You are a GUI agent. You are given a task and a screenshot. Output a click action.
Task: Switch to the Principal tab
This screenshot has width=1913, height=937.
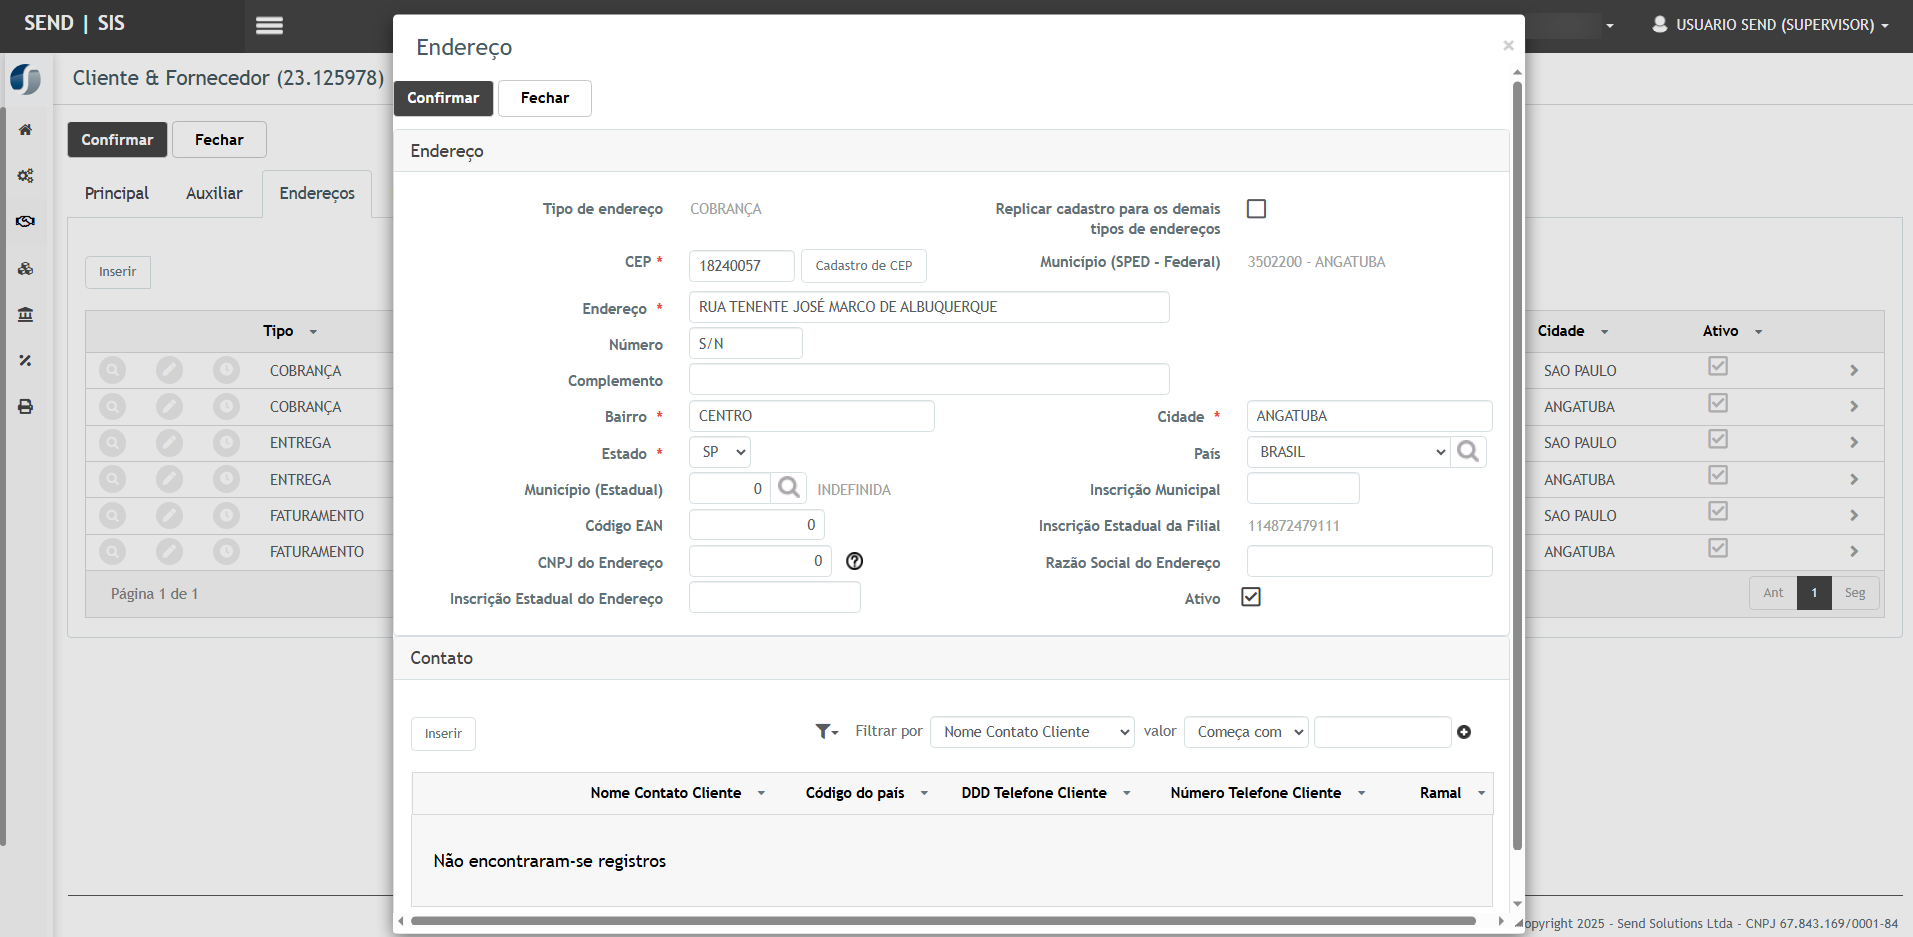pyautogui.click(x=117, y=193)
